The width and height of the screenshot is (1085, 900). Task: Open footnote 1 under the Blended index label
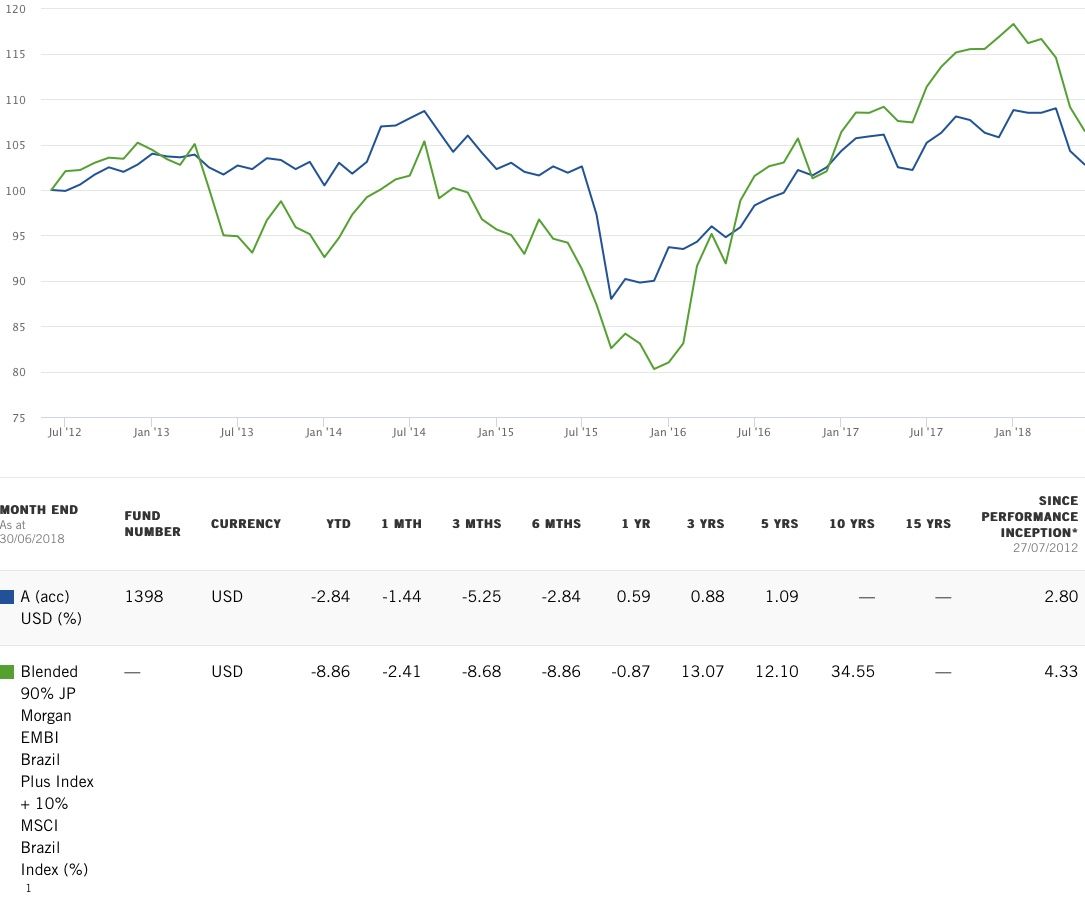point(28,888)
